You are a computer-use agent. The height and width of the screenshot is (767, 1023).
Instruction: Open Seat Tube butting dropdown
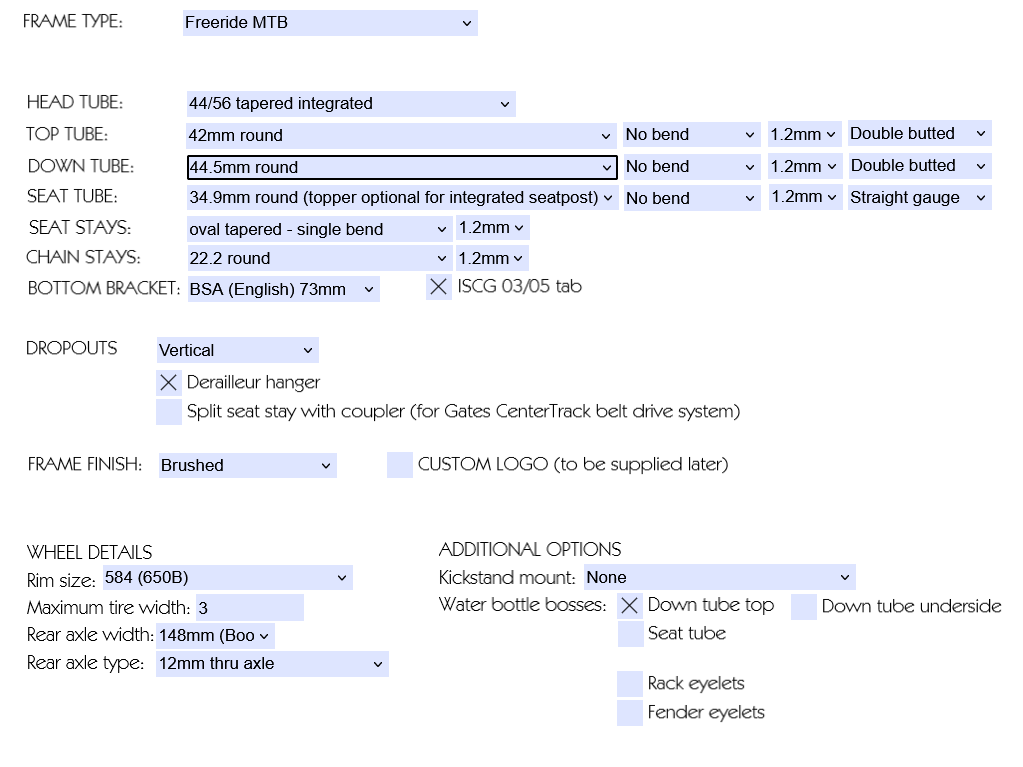point(918,198)
